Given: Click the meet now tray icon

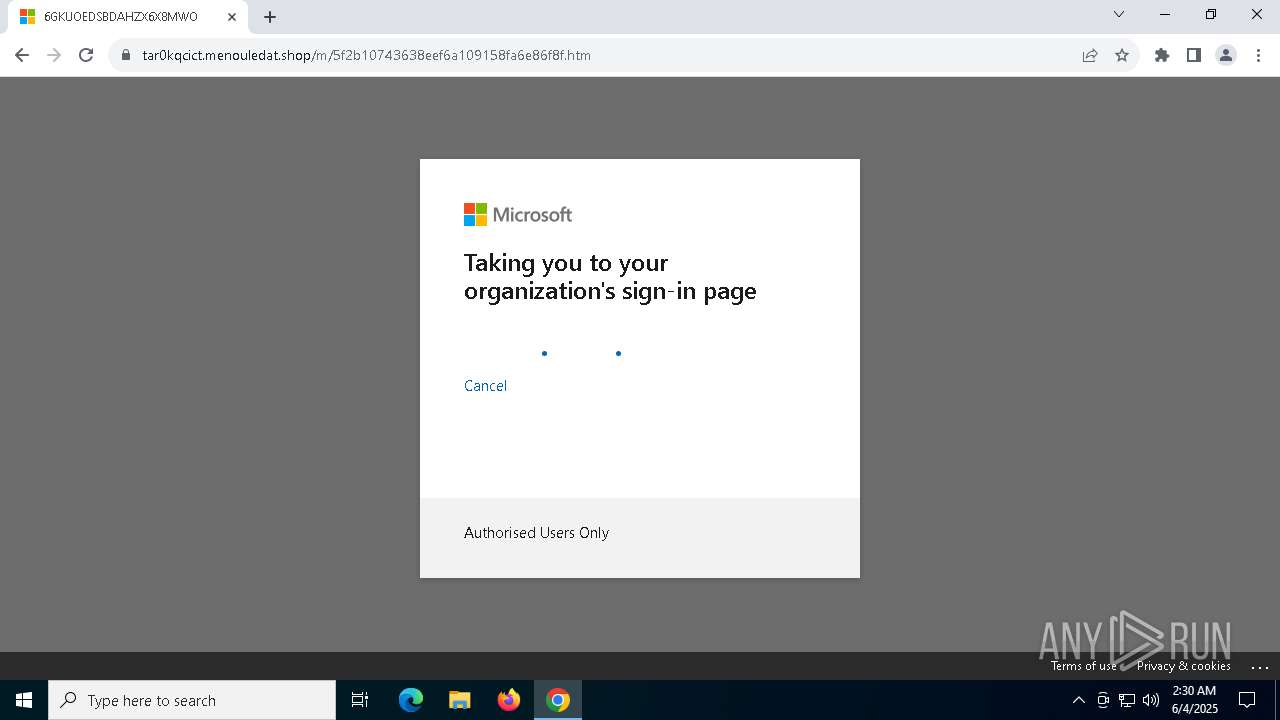Looking at the screenshot, I should tap(1103, 700).
